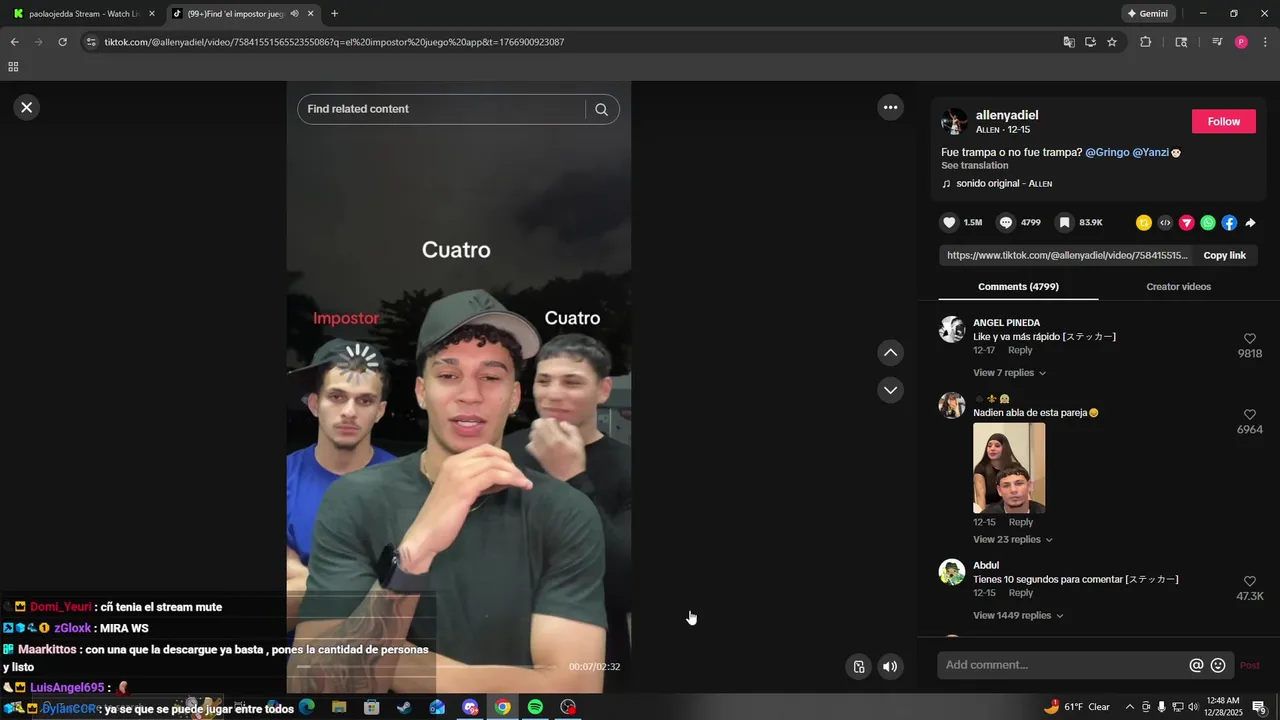Switch to Creator videos tab

[1178, 287]
